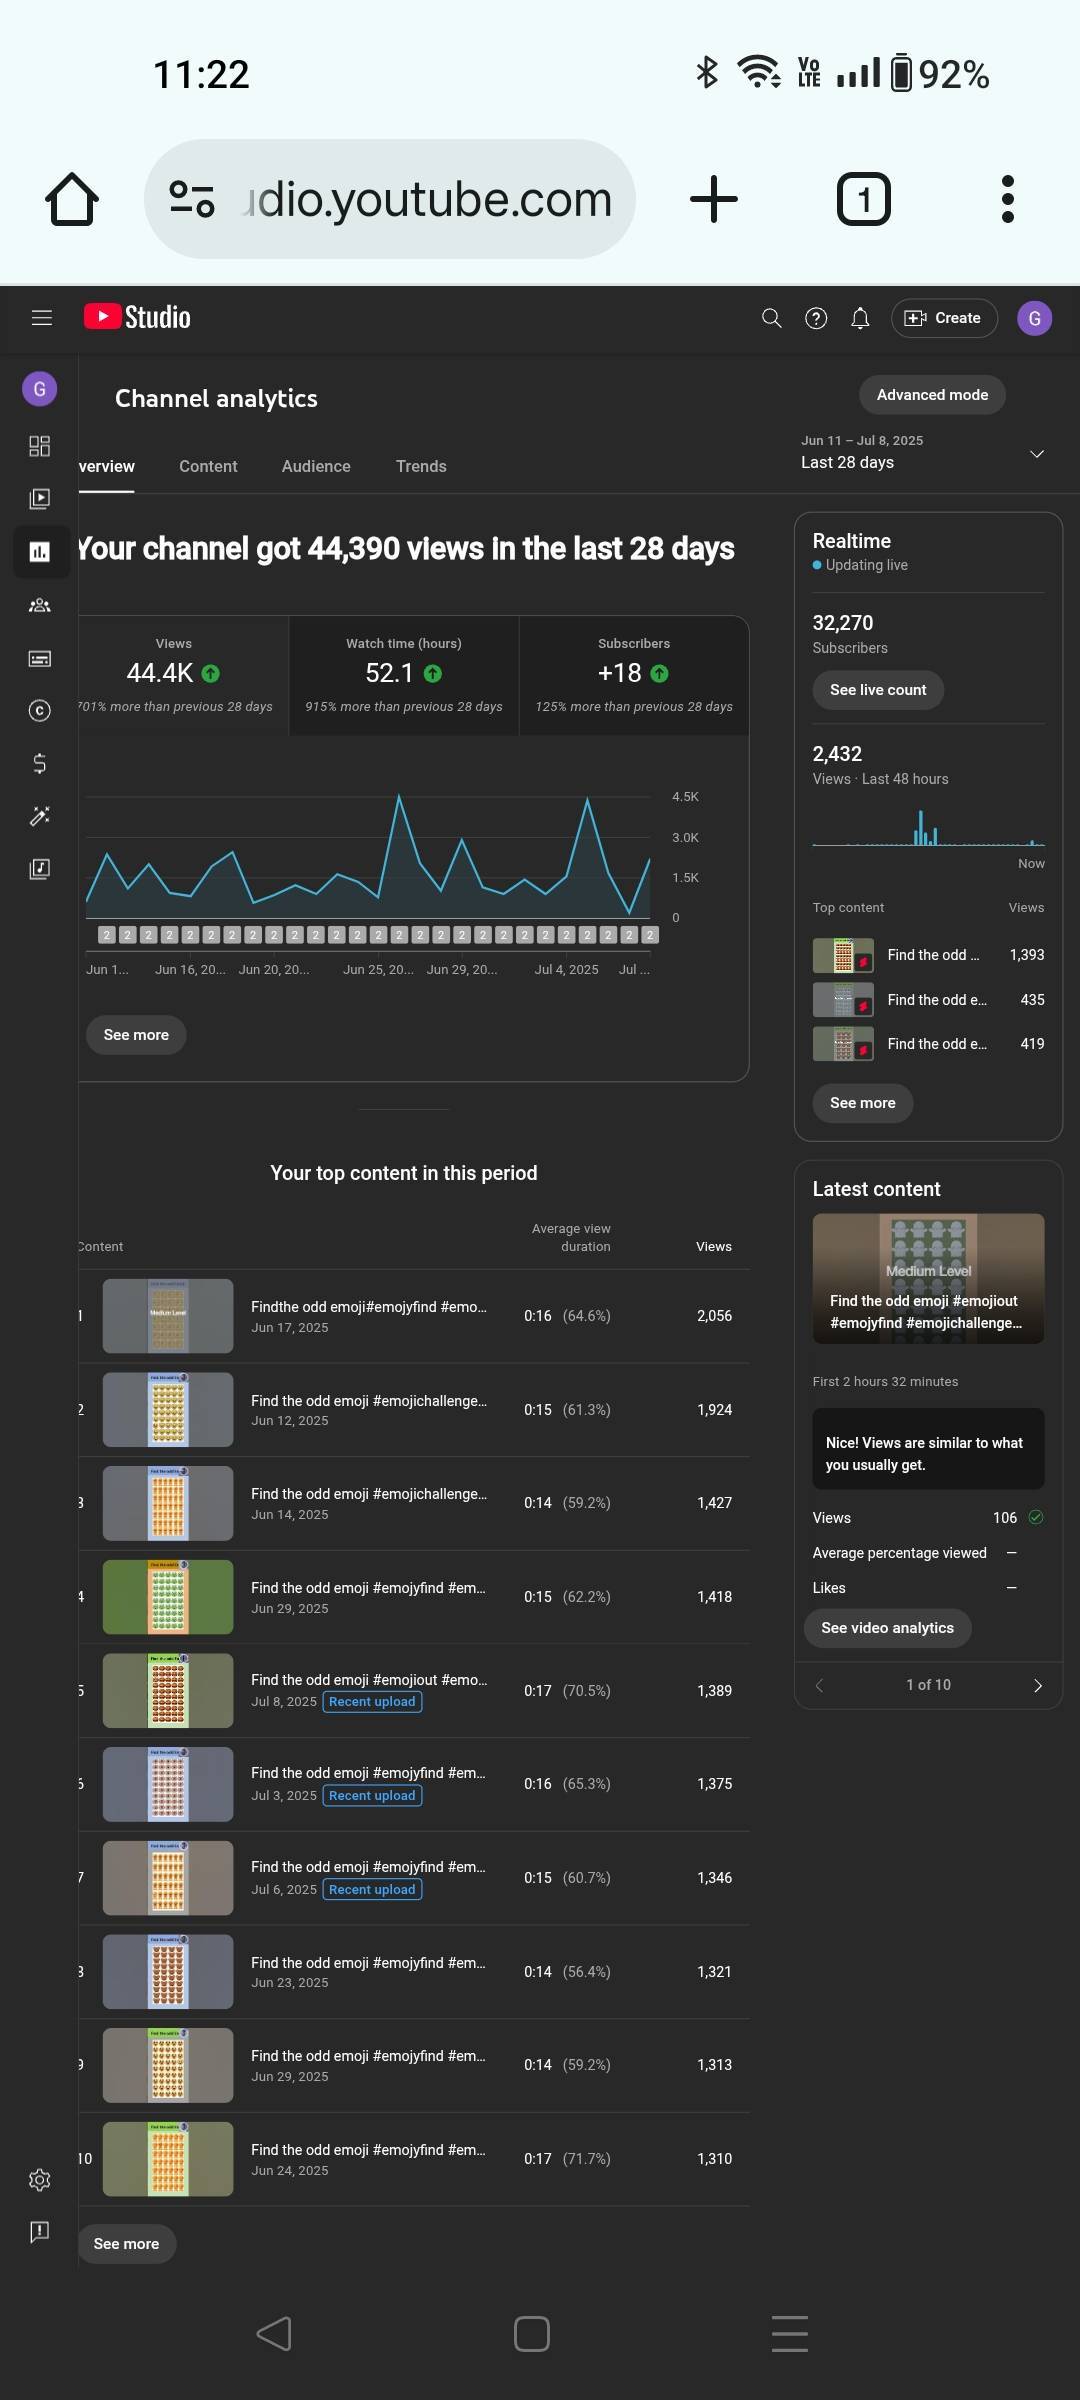Open Dashboard from the sidebar

40,446
